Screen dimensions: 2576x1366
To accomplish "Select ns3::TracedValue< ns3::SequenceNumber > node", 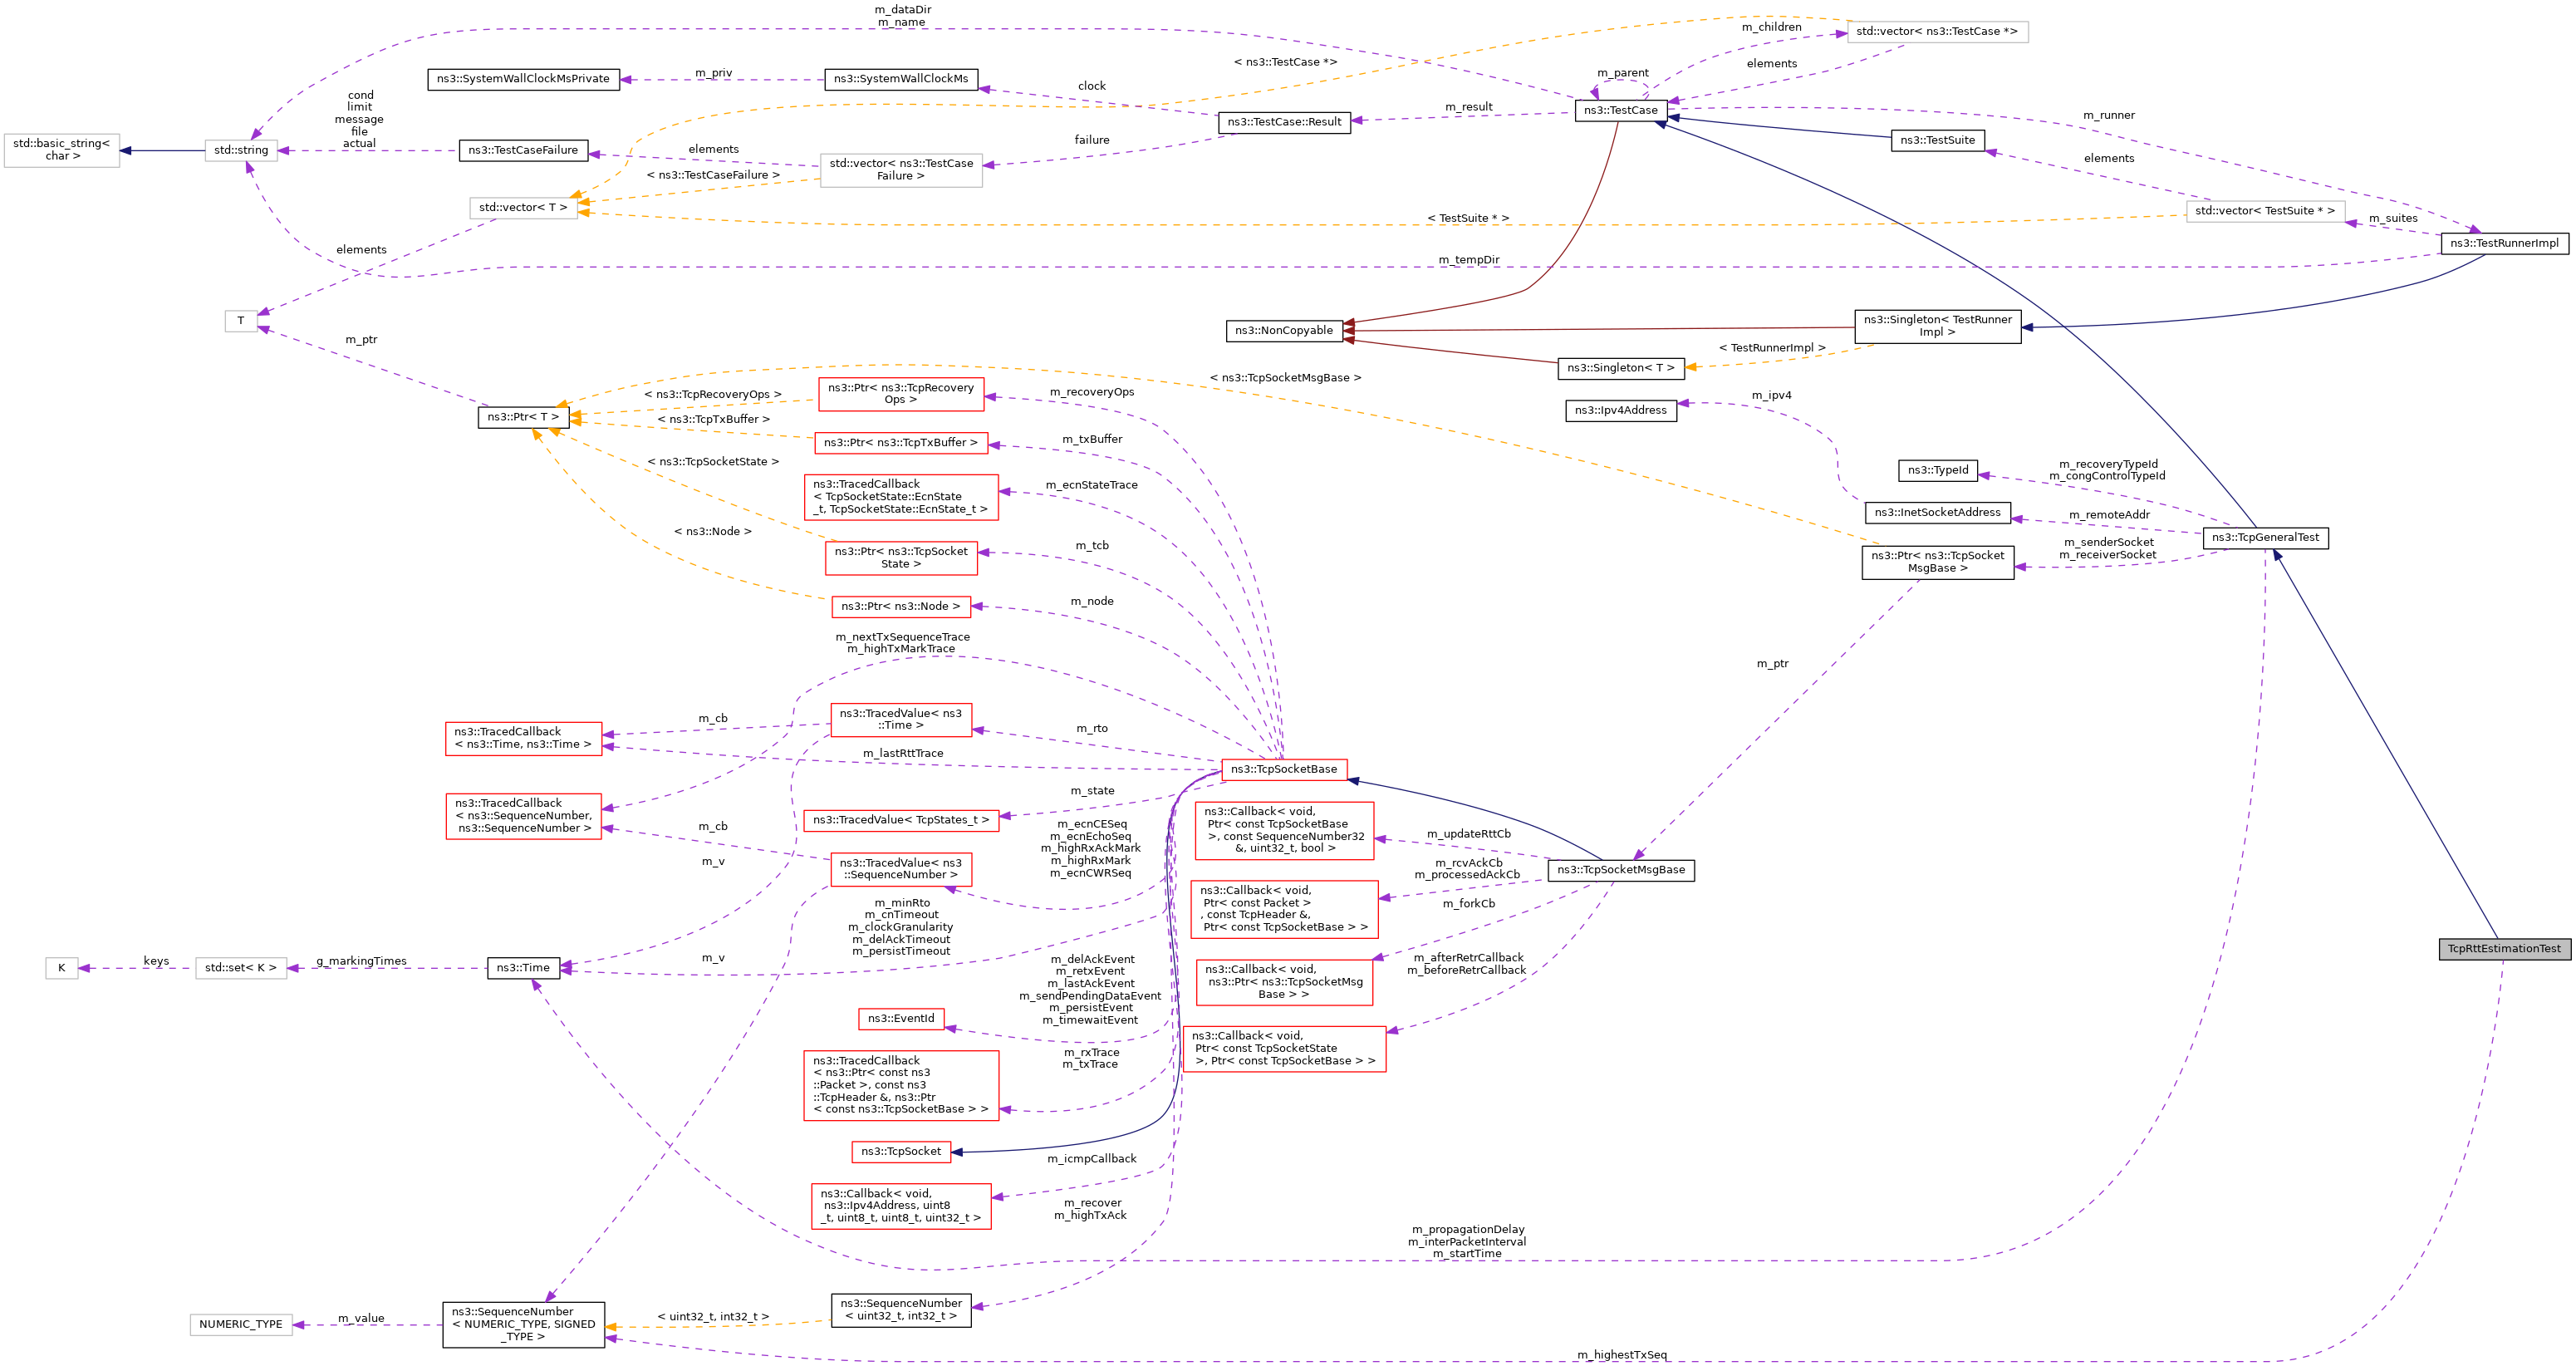I will (x=900, y=870).
